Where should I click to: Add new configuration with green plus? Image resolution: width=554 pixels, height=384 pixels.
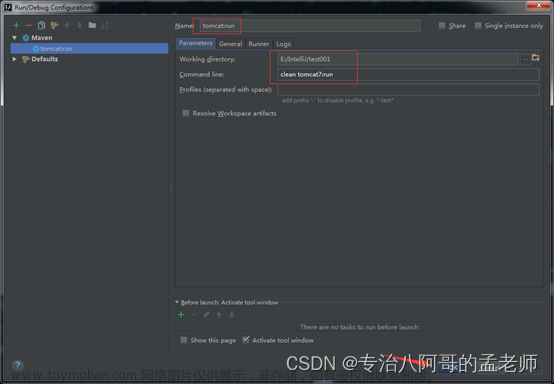point(16,25)
